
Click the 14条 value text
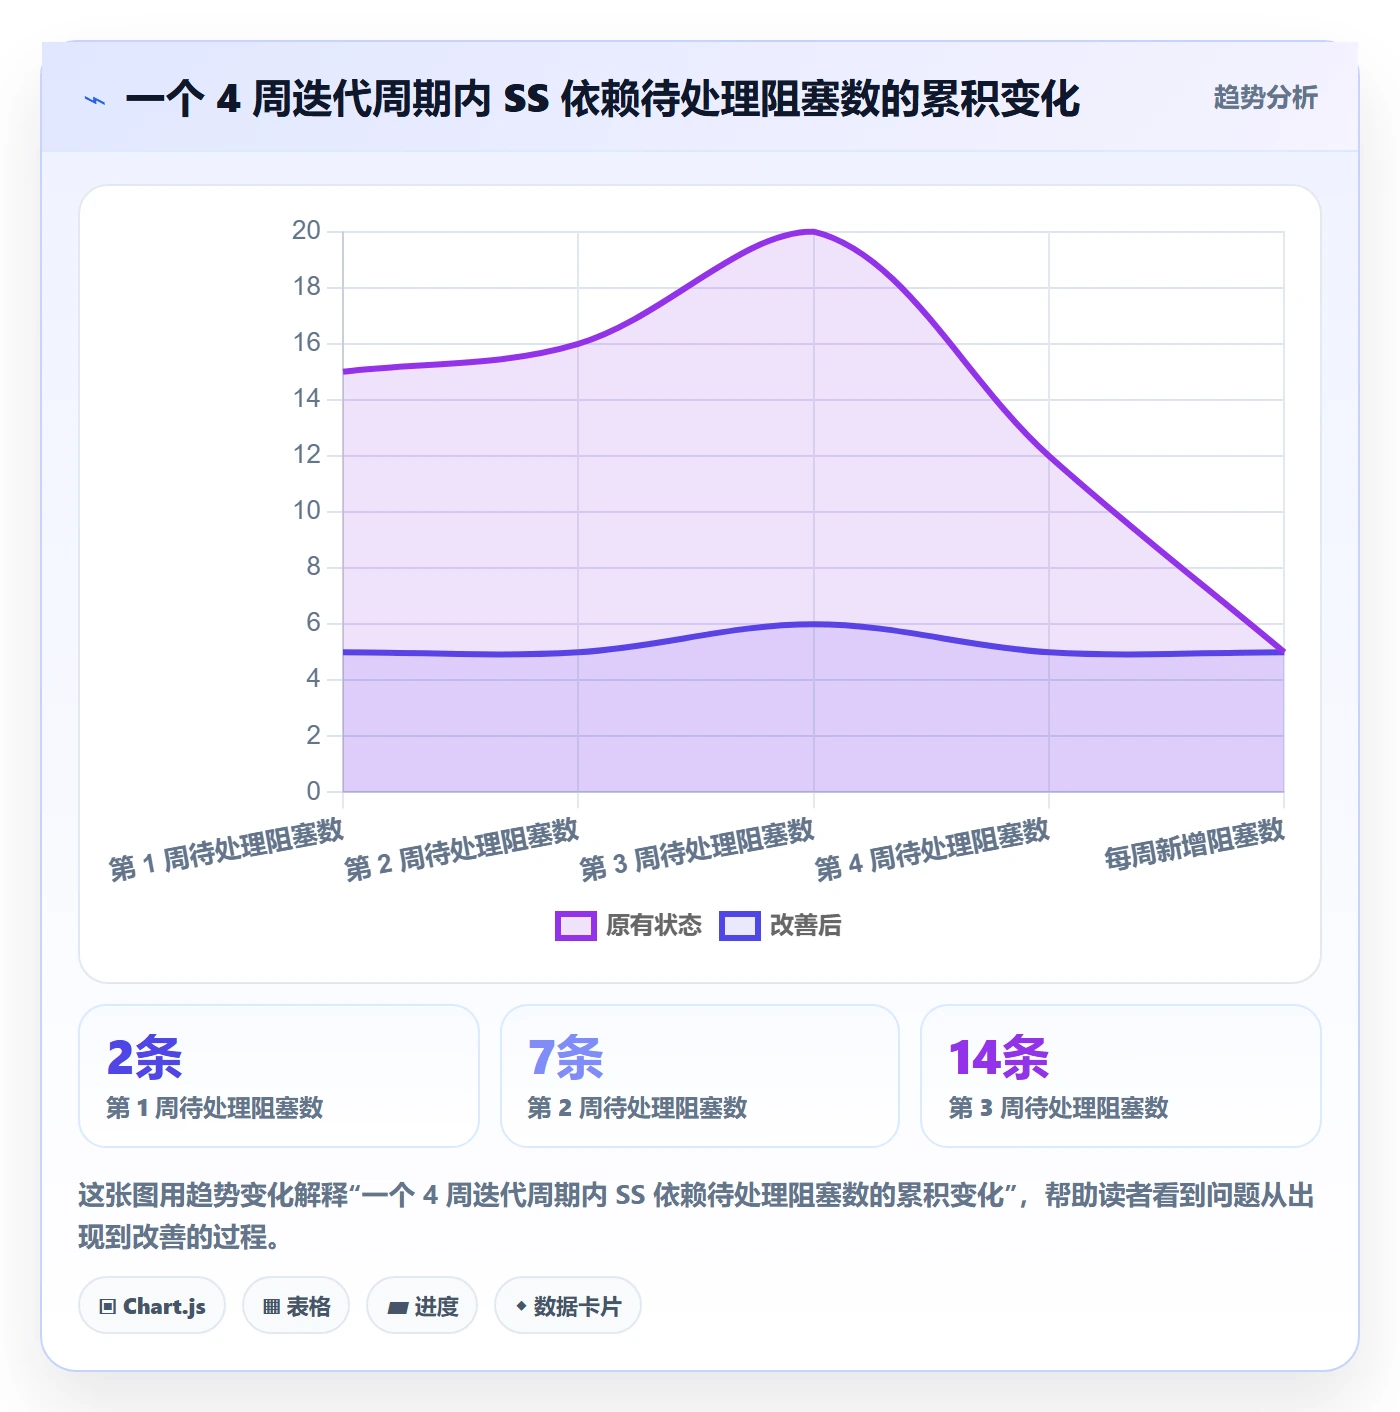(x=999, y=1058)
